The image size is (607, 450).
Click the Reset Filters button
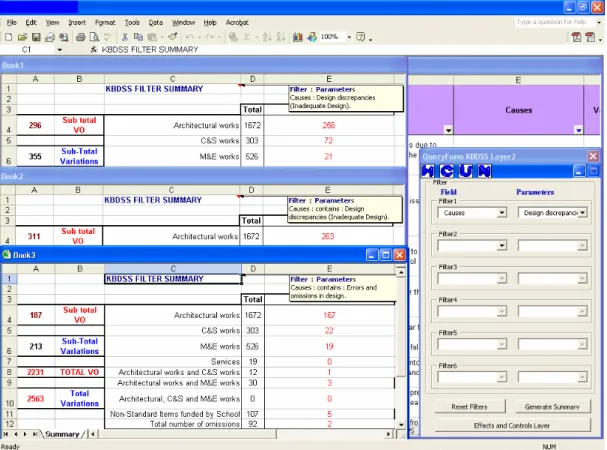[x=470, y=407]
